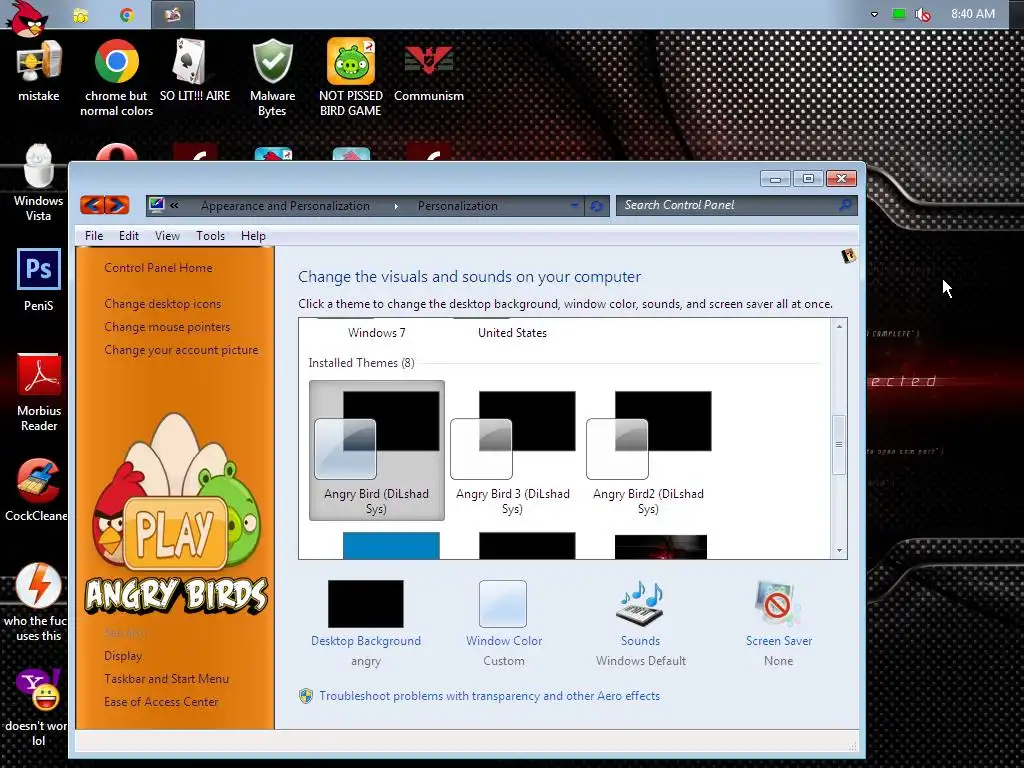
Task: Click the 8:40 AM taskbar clock
Action: (x=972, y=14)
